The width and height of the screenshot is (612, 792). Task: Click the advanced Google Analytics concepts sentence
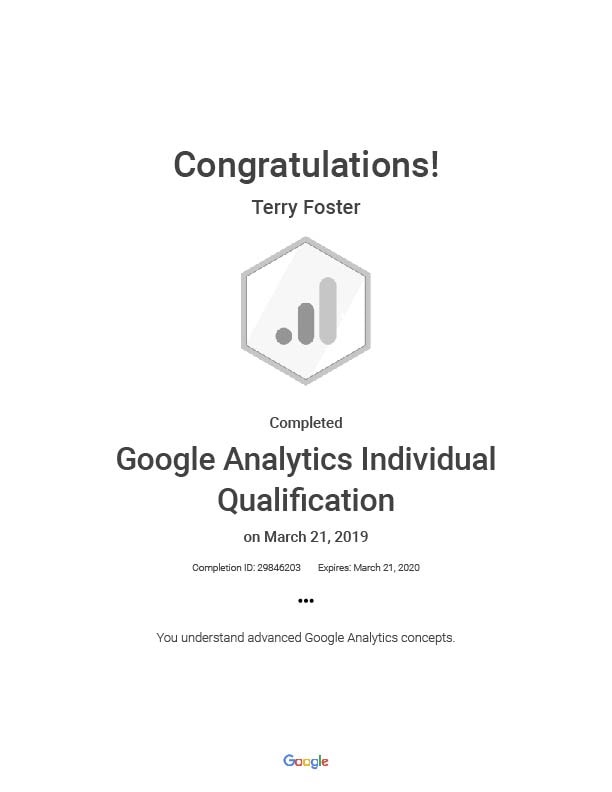coord(306,638)
